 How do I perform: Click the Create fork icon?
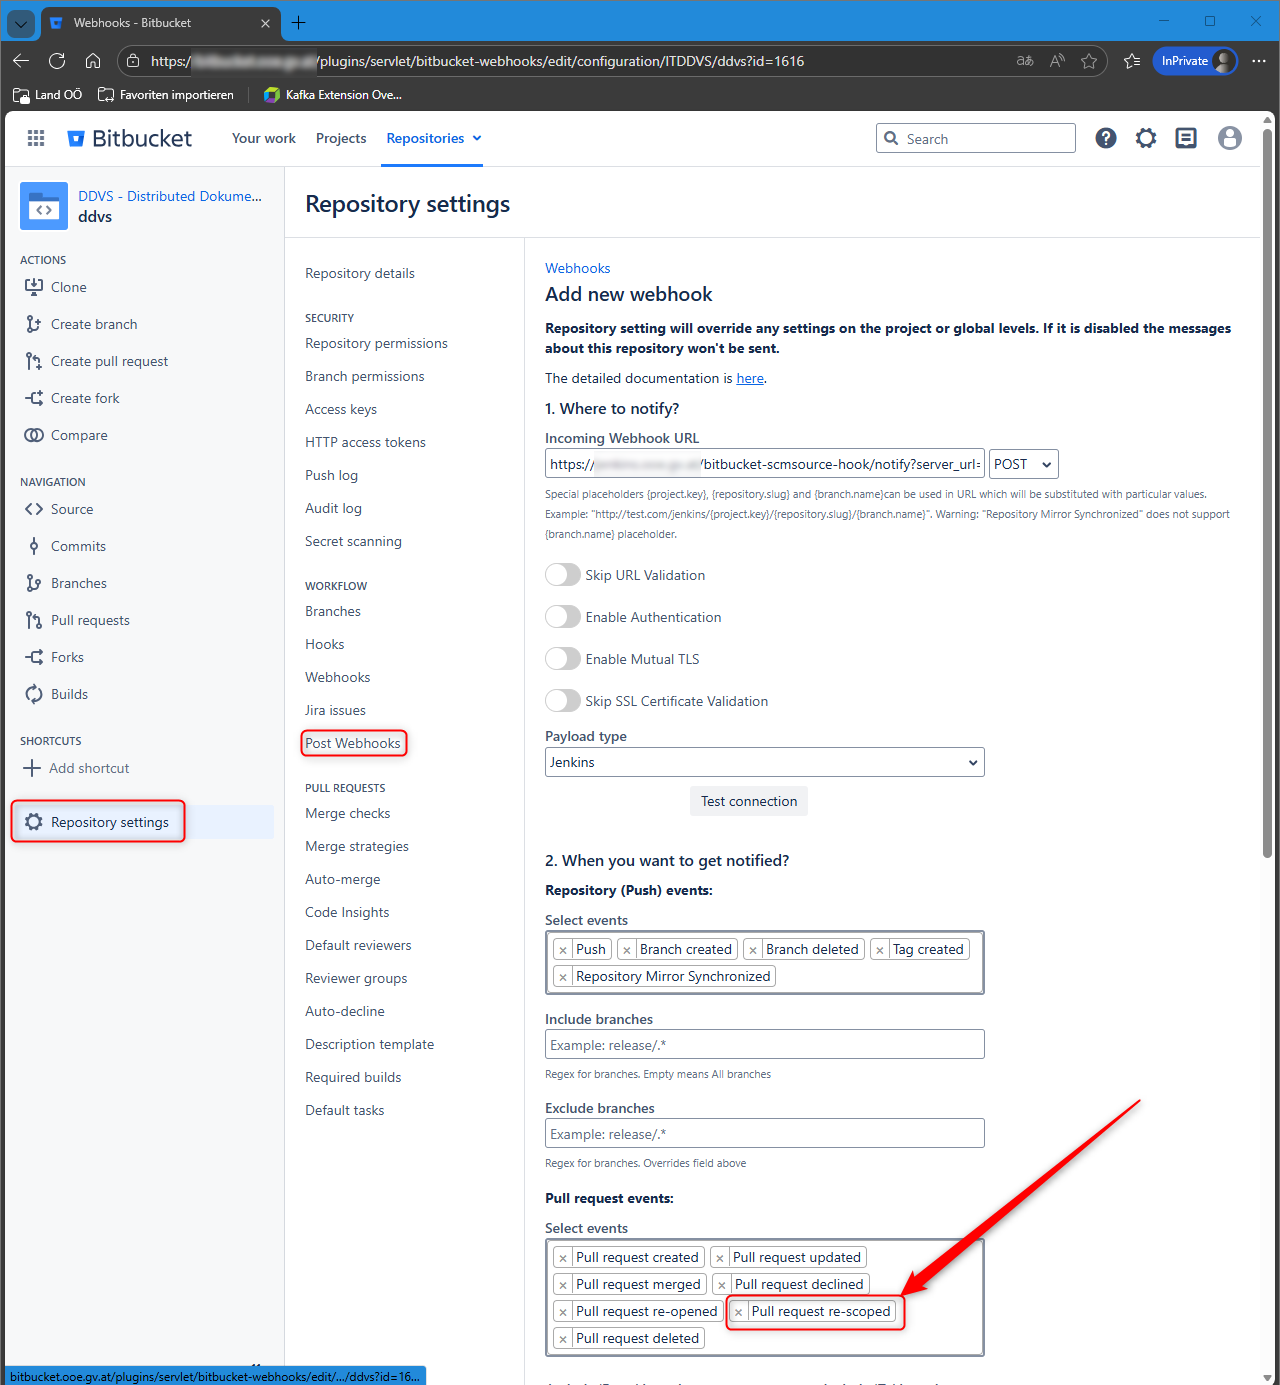34,398
